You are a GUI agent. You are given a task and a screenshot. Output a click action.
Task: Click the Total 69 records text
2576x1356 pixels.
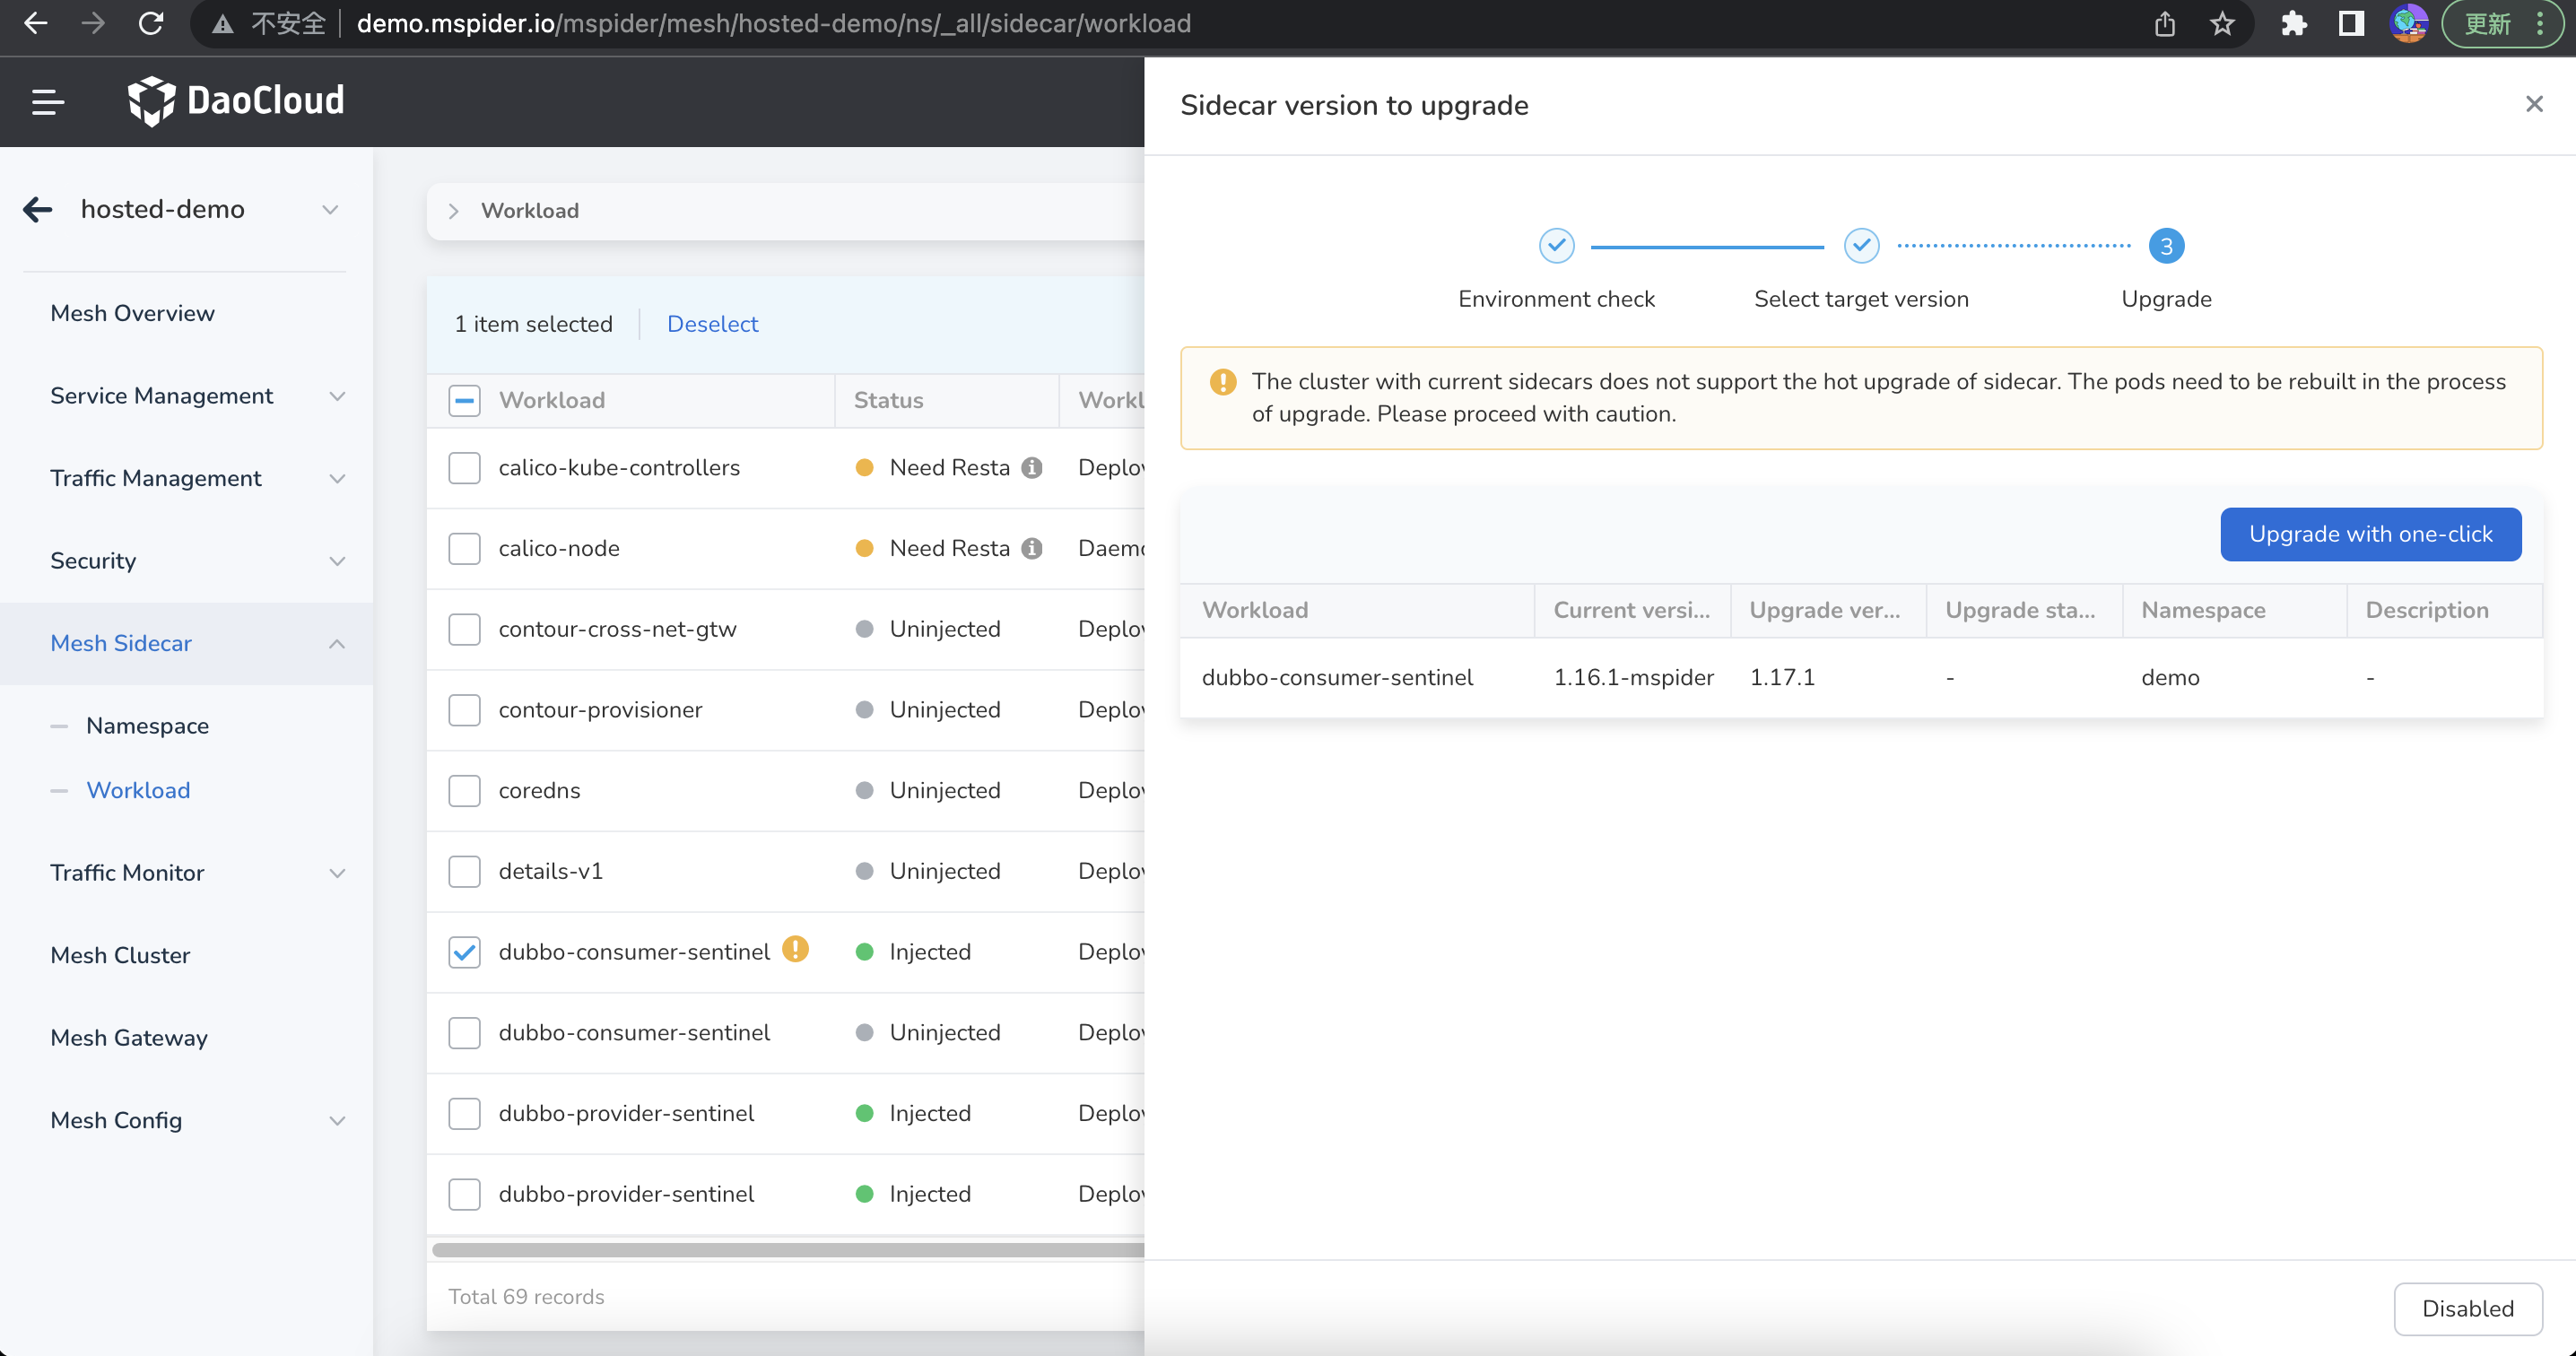tap(526, 1297)
